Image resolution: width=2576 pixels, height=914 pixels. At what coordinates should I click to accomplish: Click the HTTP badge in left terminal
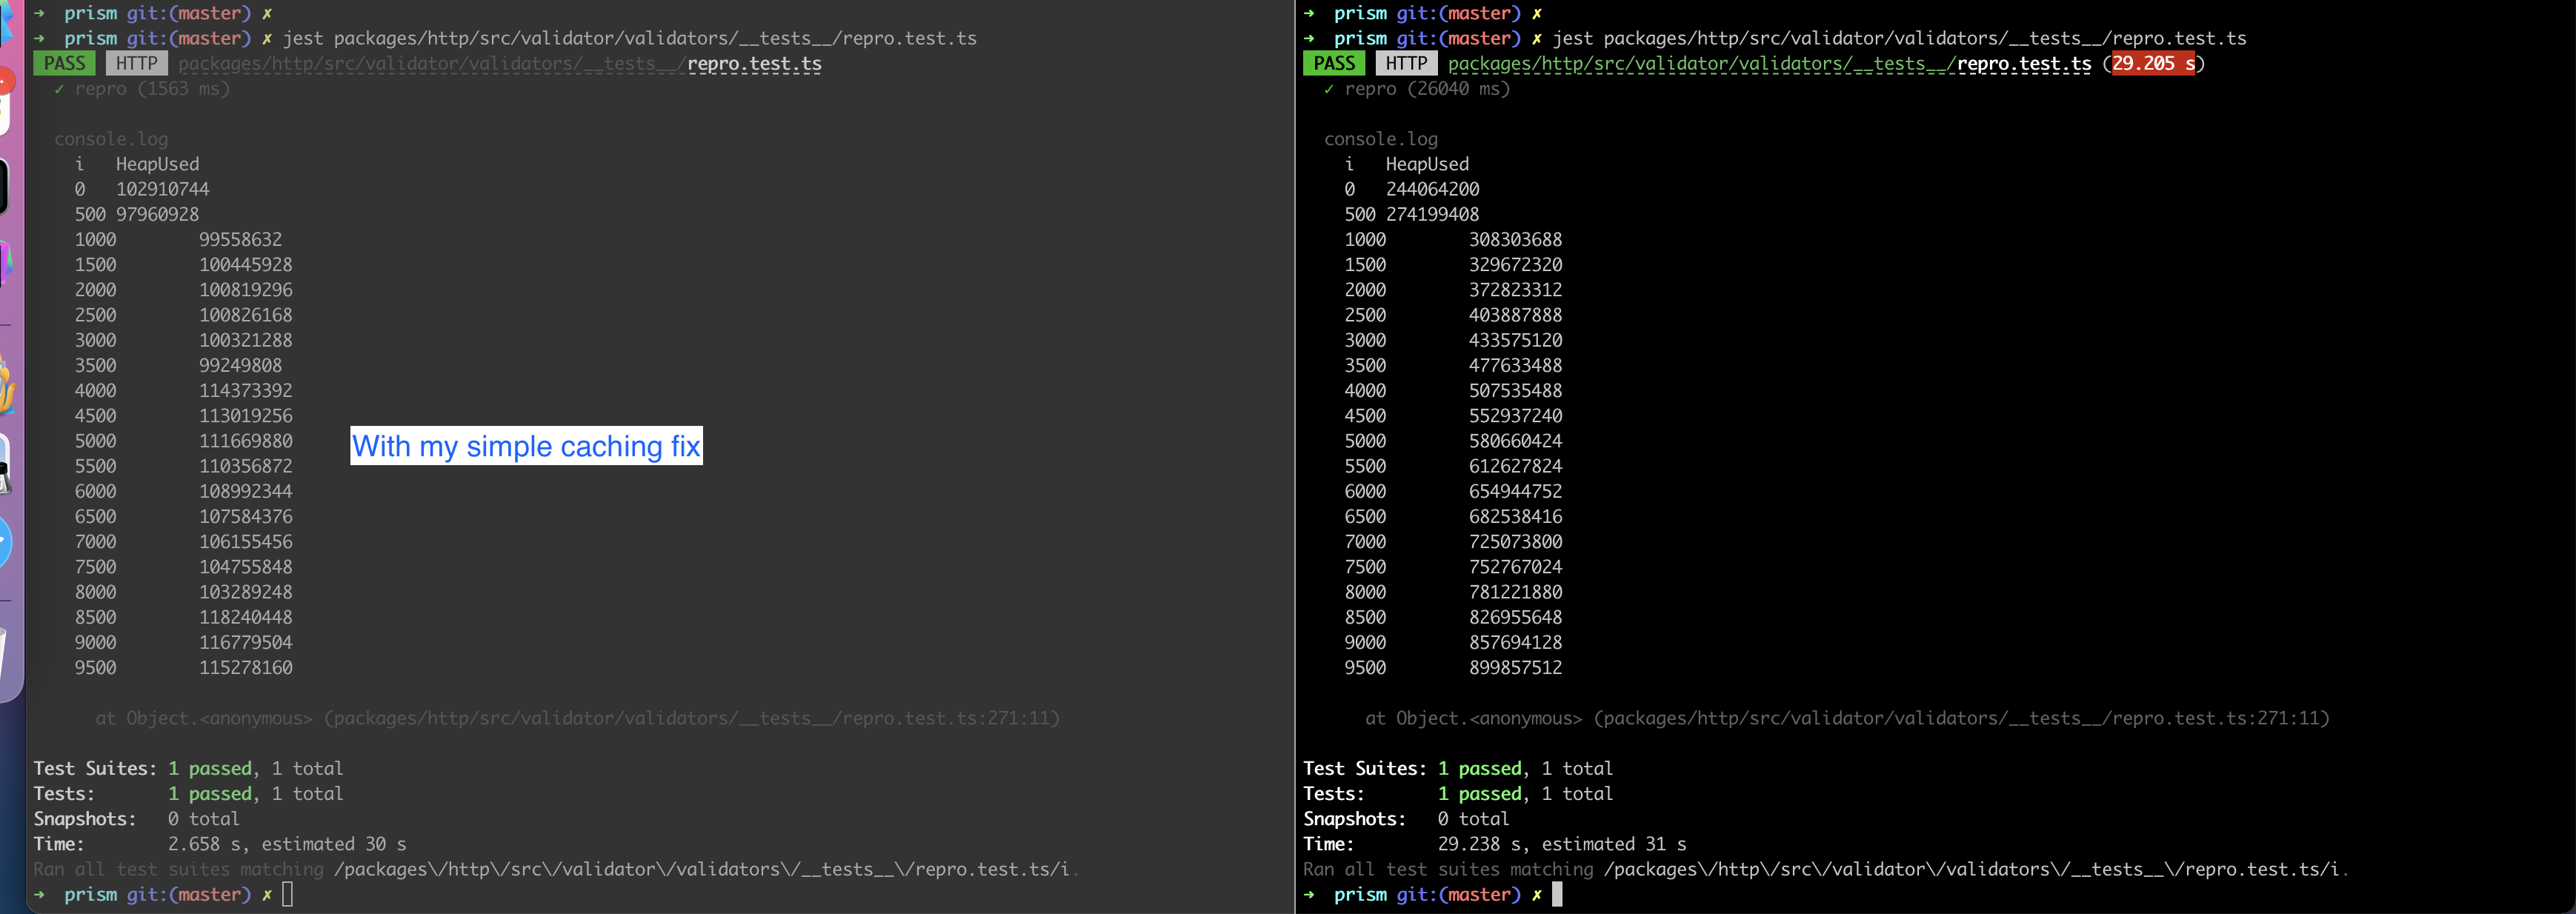[x=137, y=63]
